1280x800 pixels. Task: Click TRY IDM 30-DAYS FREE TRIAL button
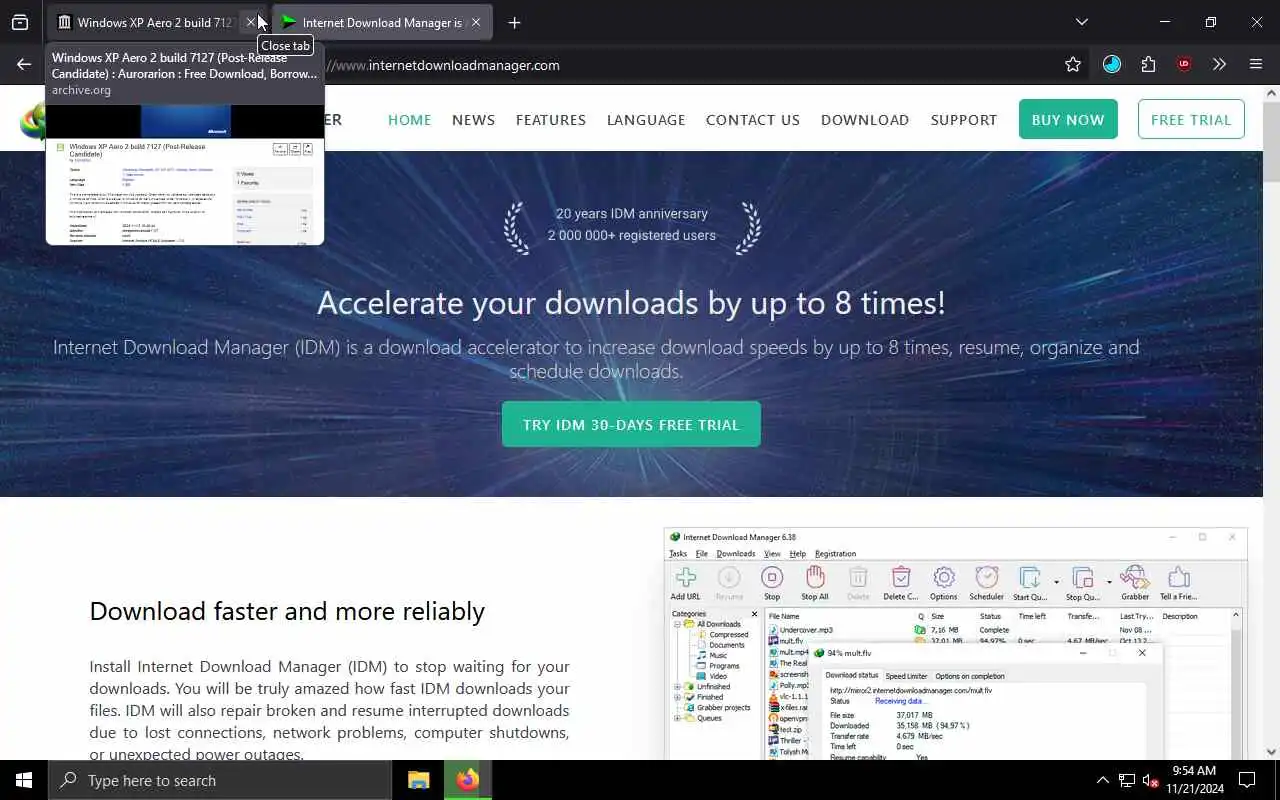point(631,424)
